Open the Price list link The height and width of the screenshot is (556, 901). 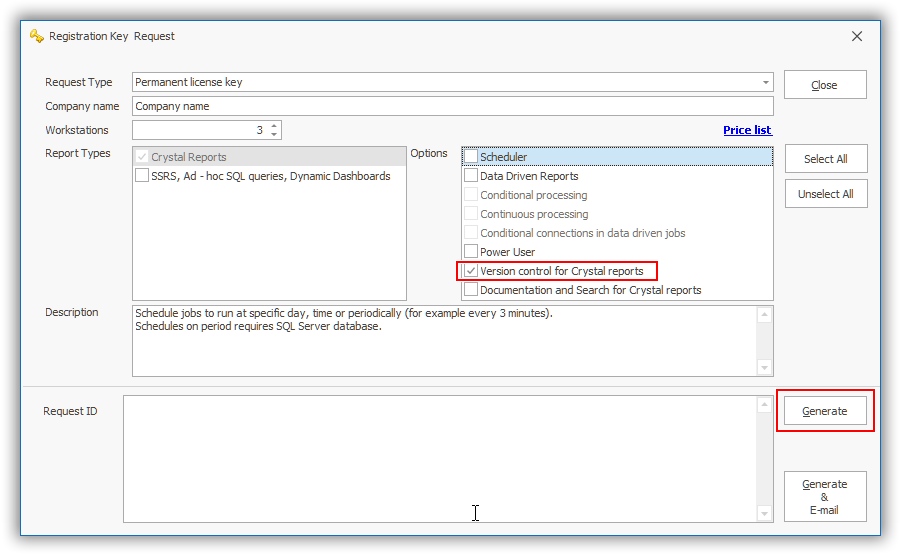click(747, 130)
